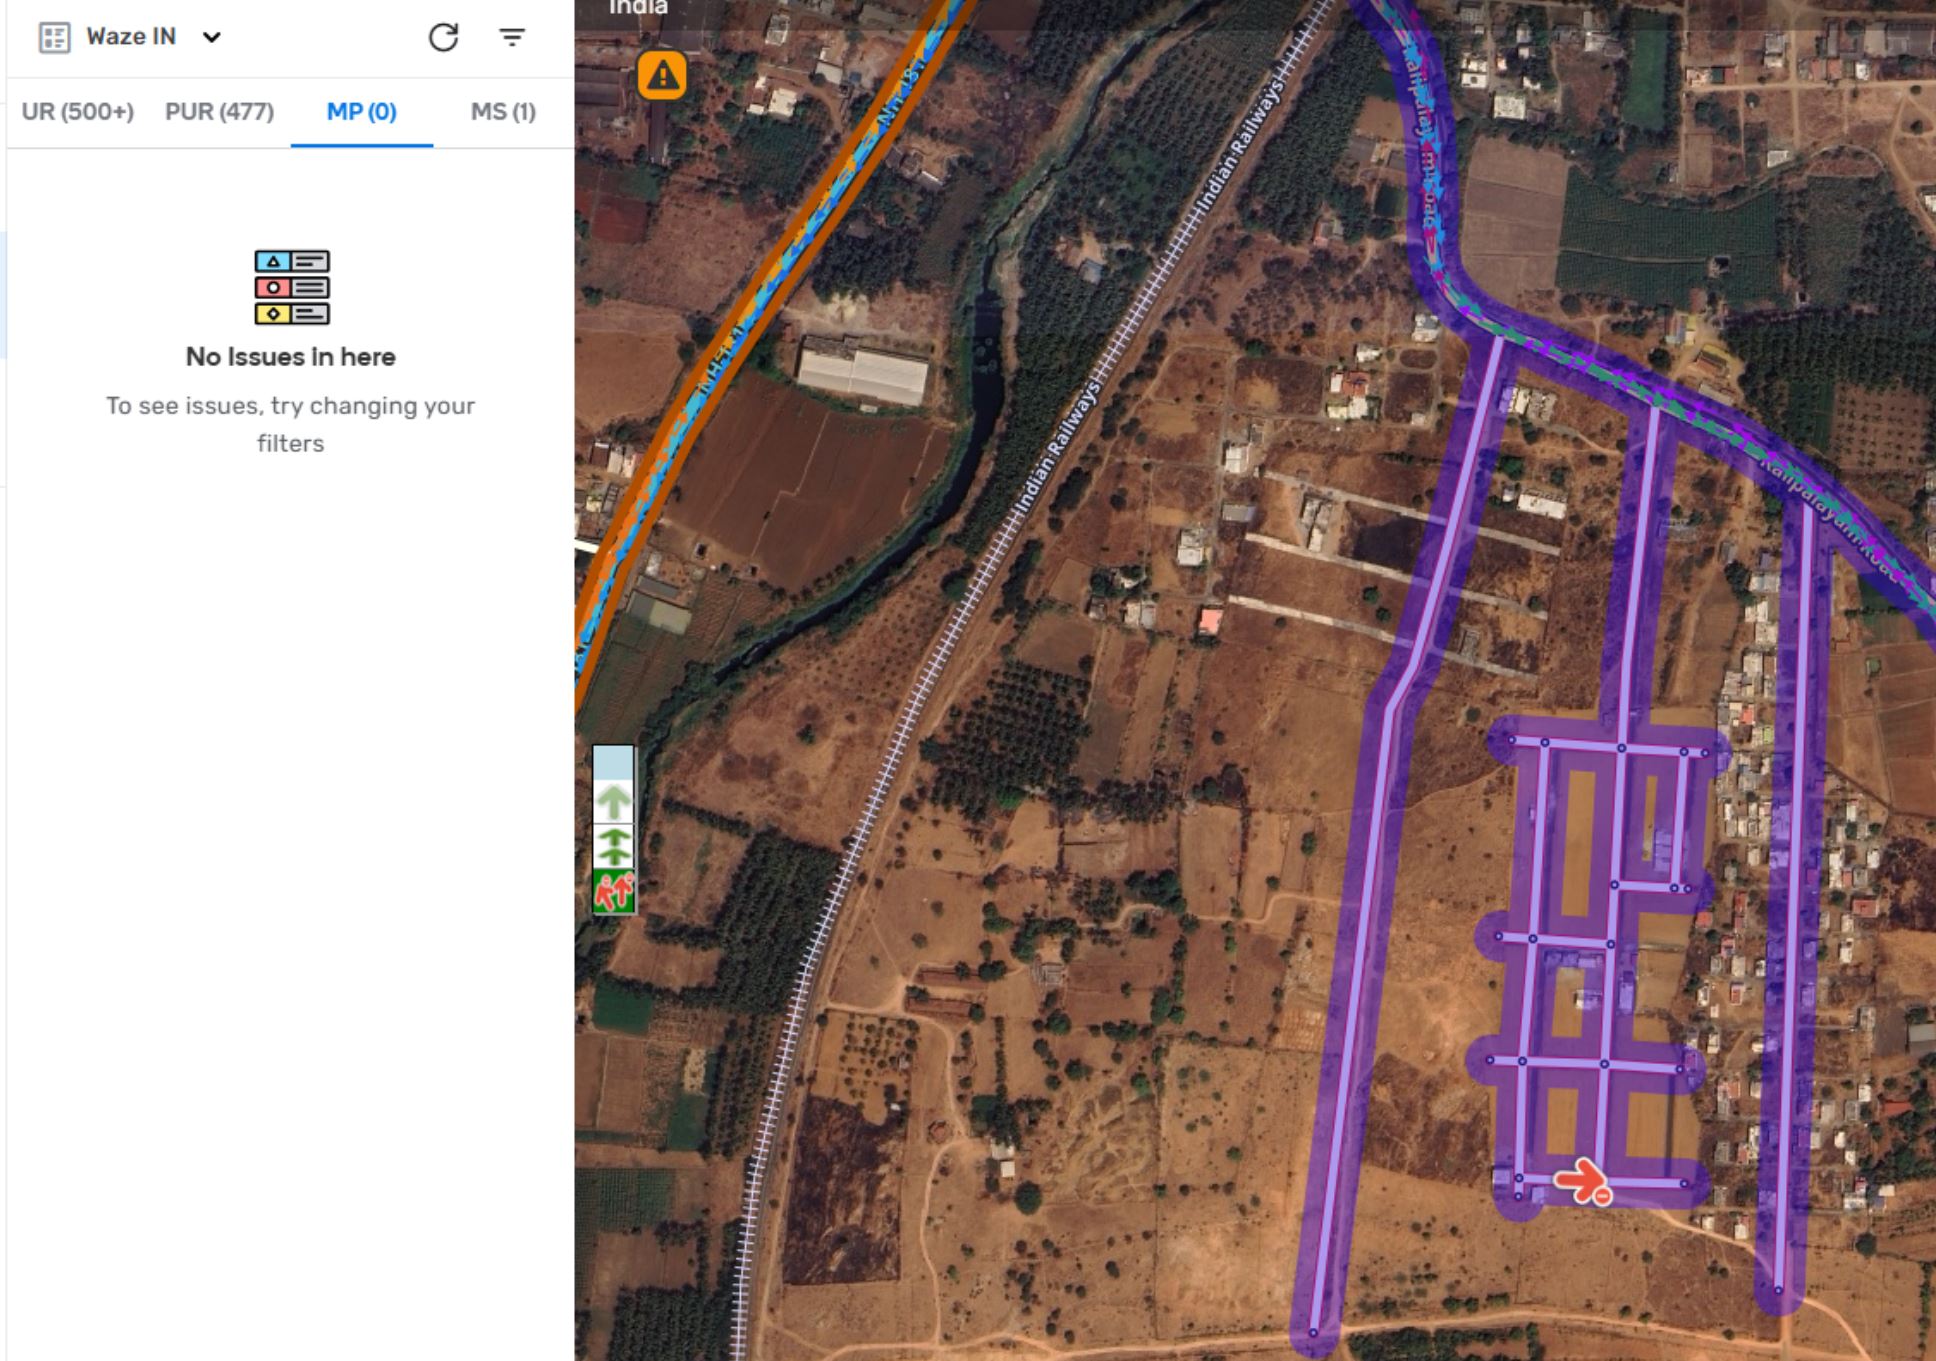Click the light blue toolbar box
1936x1361 pixels.
613,763
